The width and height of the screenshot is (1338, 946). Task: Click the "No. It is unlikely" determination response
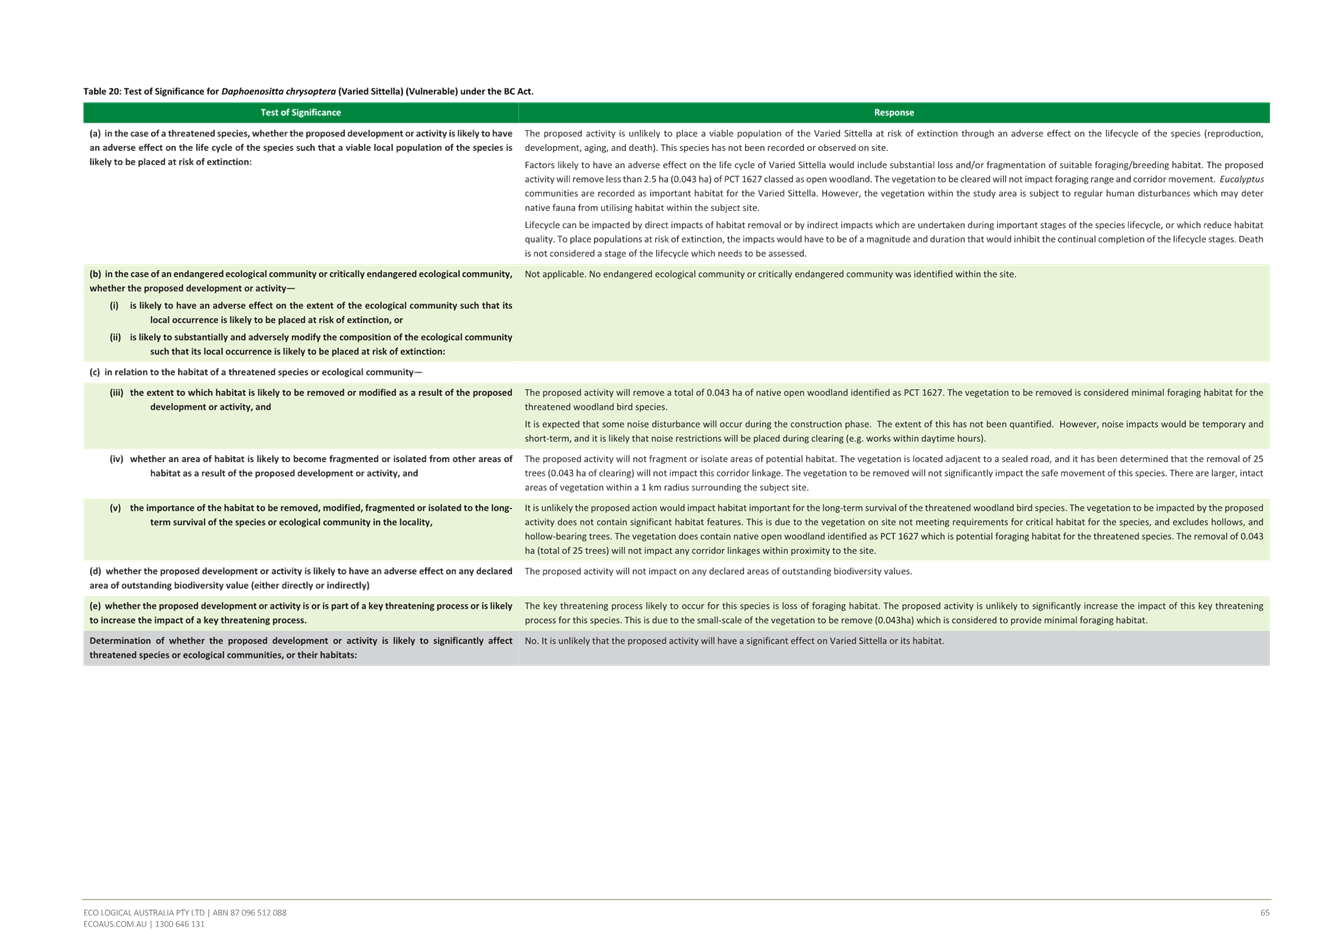[x=733, y=641]
